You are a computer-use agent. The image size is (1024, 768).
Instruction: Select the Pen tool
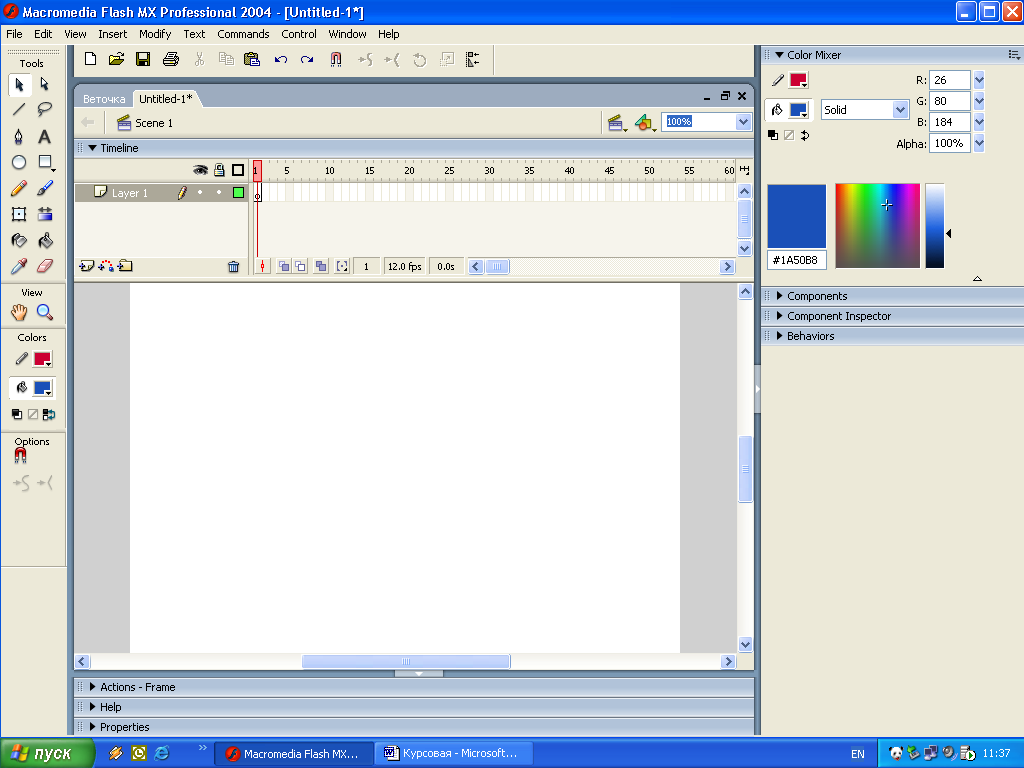19,136
